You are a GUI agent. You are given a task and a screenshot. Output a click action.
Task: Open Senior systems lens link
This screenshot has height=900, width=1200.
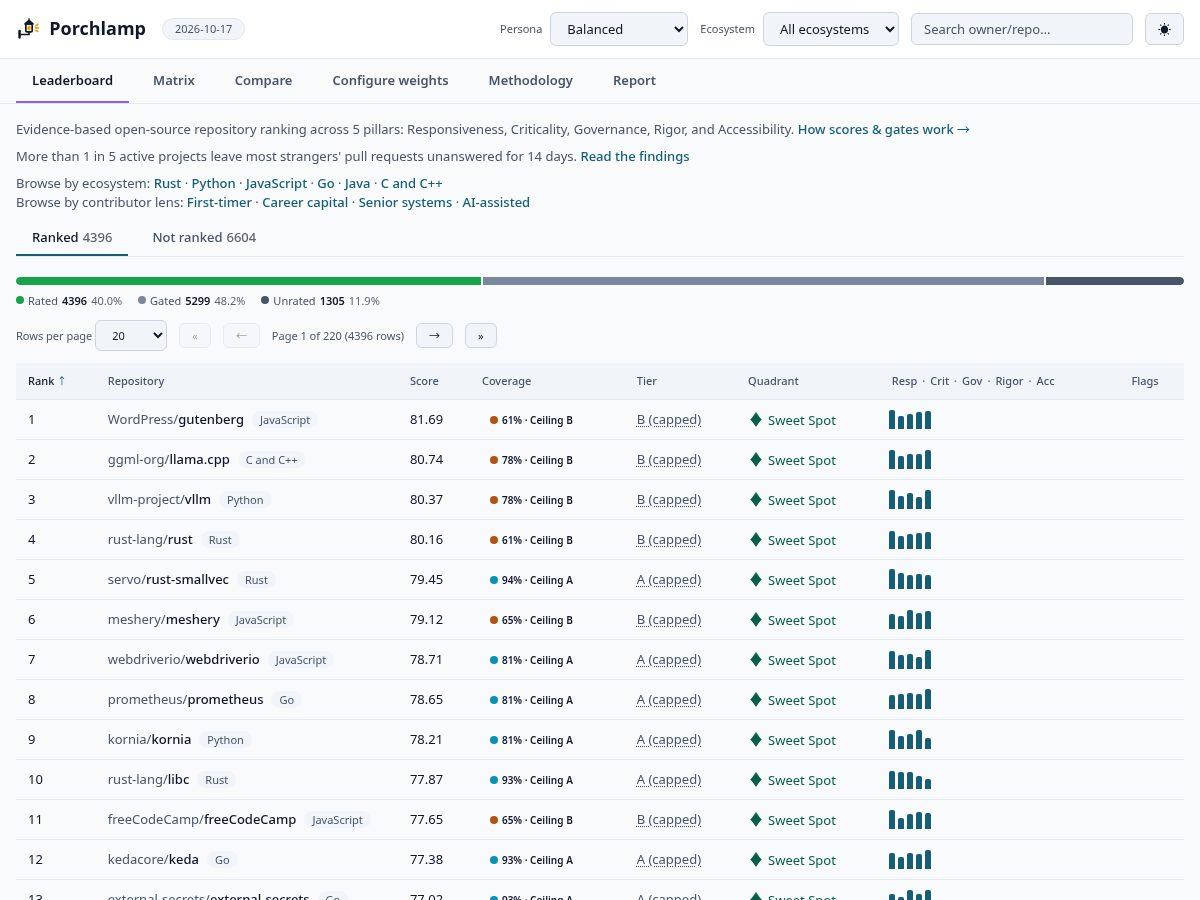(x=405, y=202)
